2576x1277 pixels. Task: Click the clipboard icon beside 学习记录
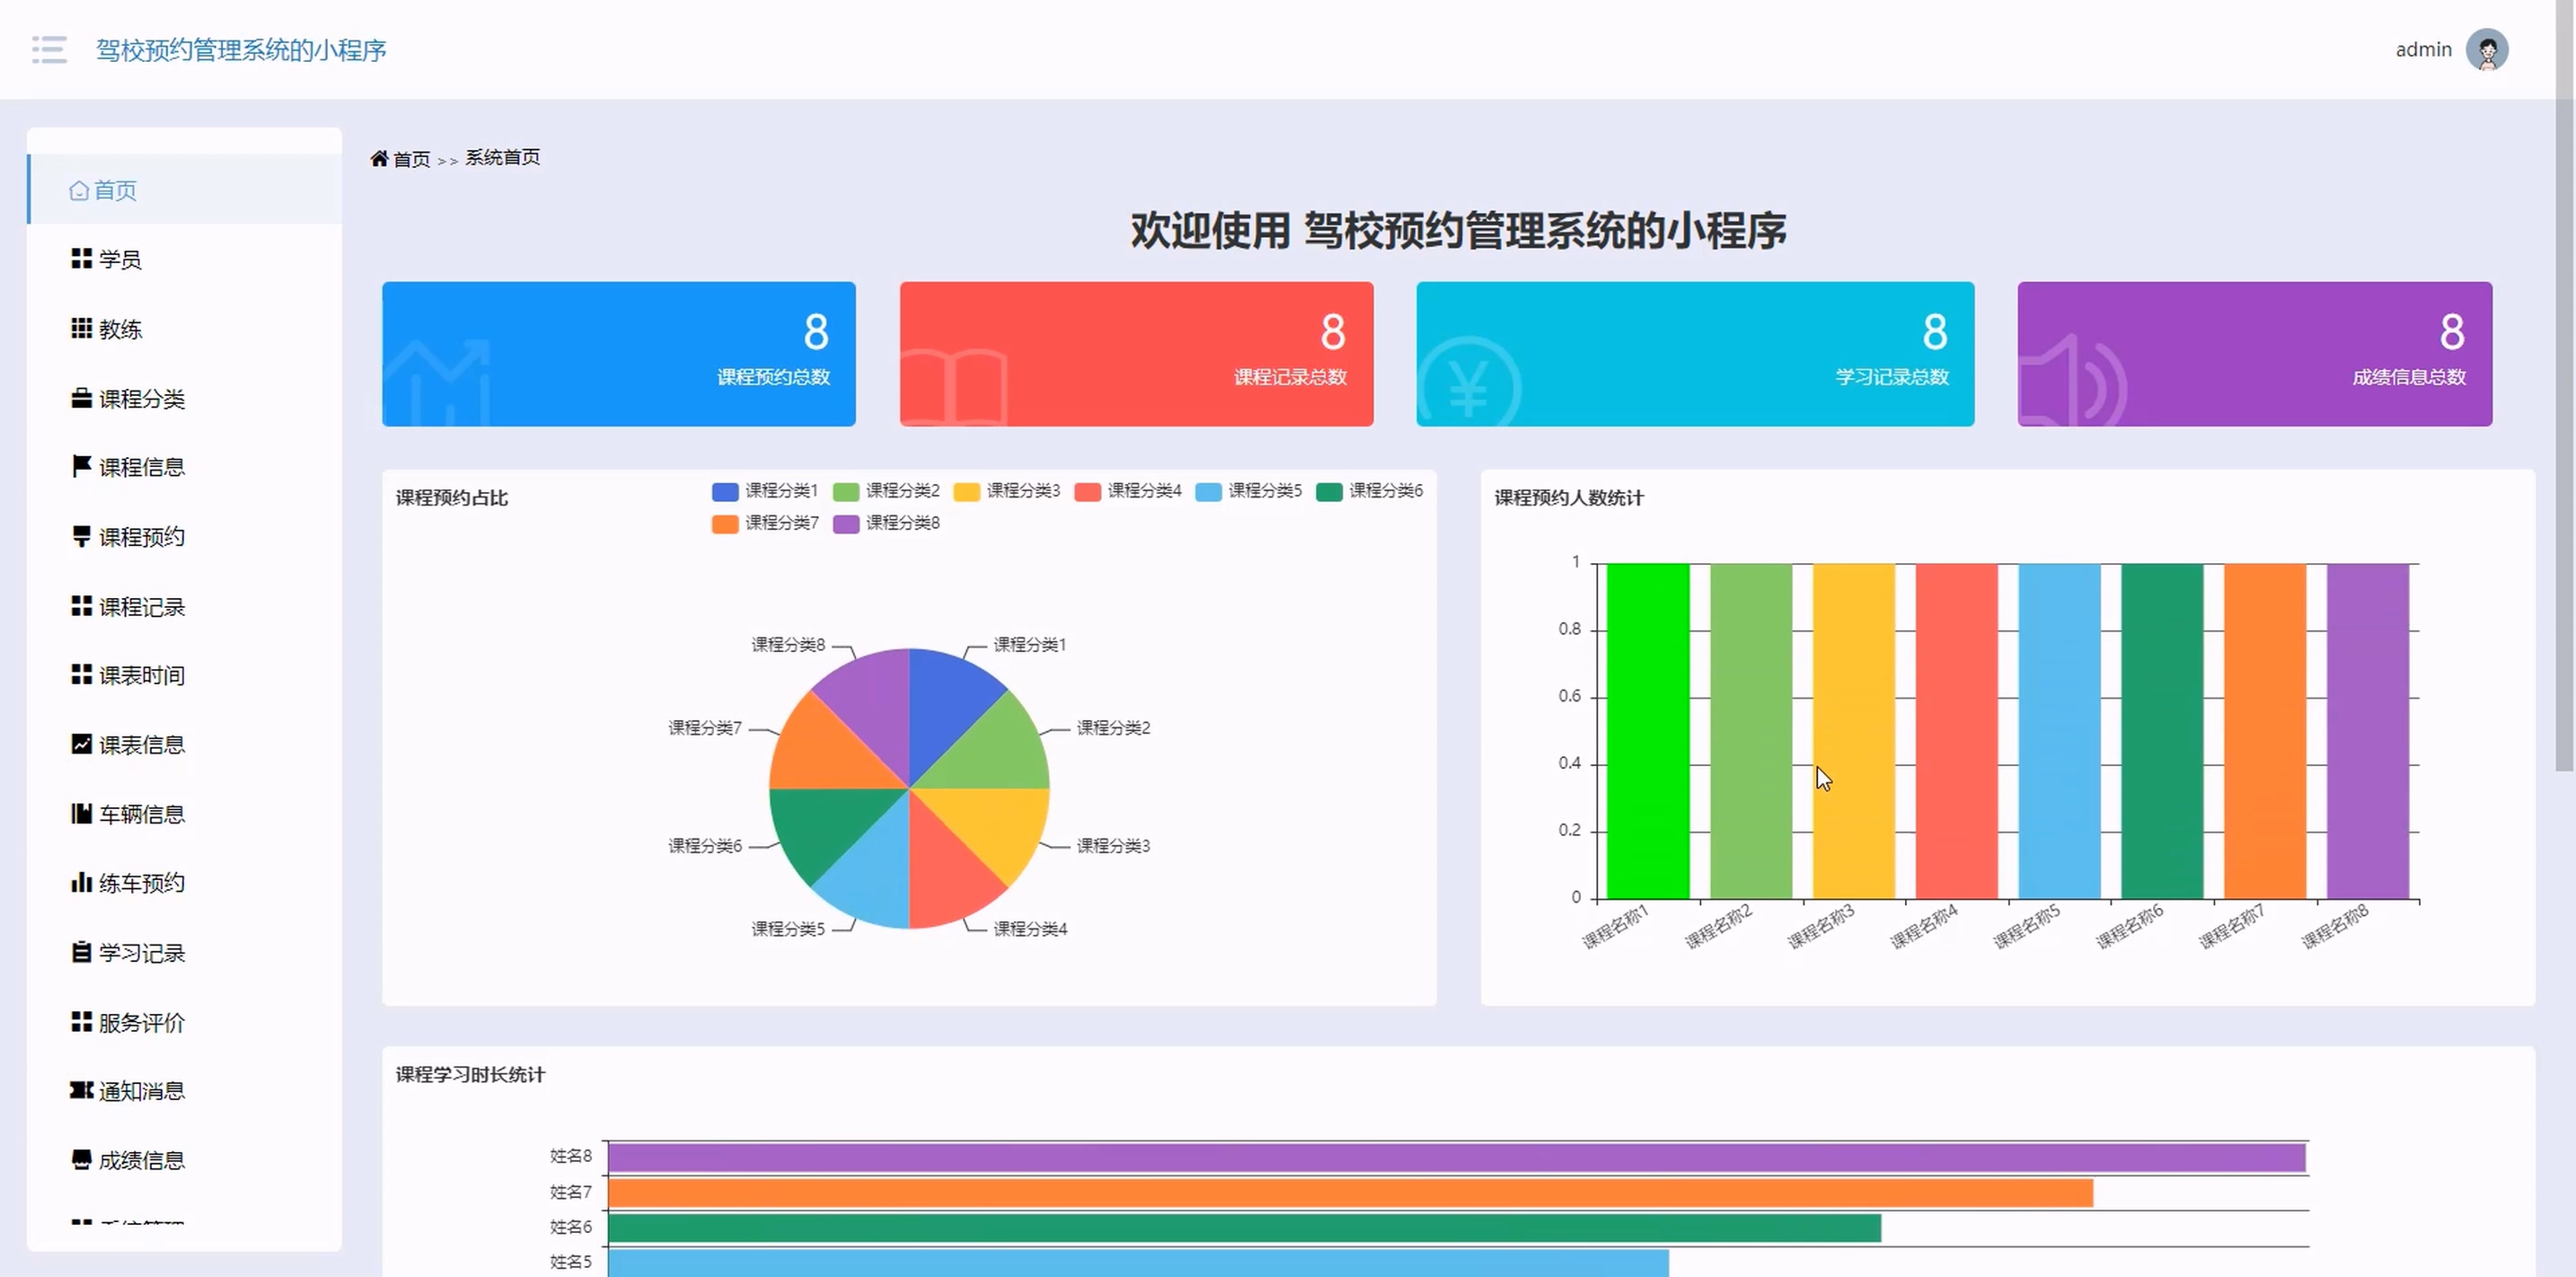pyautogui.click(x=81, y=952)
